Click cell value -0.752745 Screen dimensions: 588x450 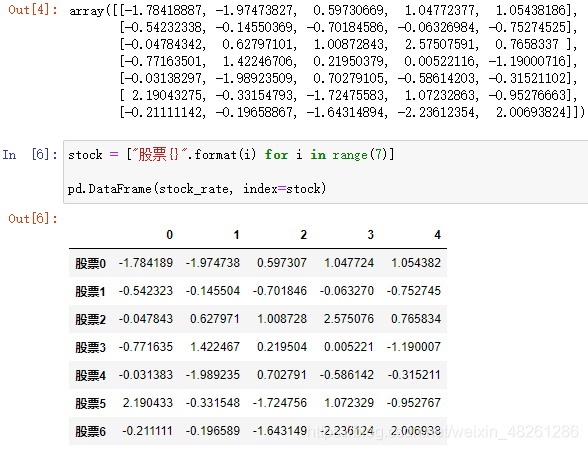(414, 291)
